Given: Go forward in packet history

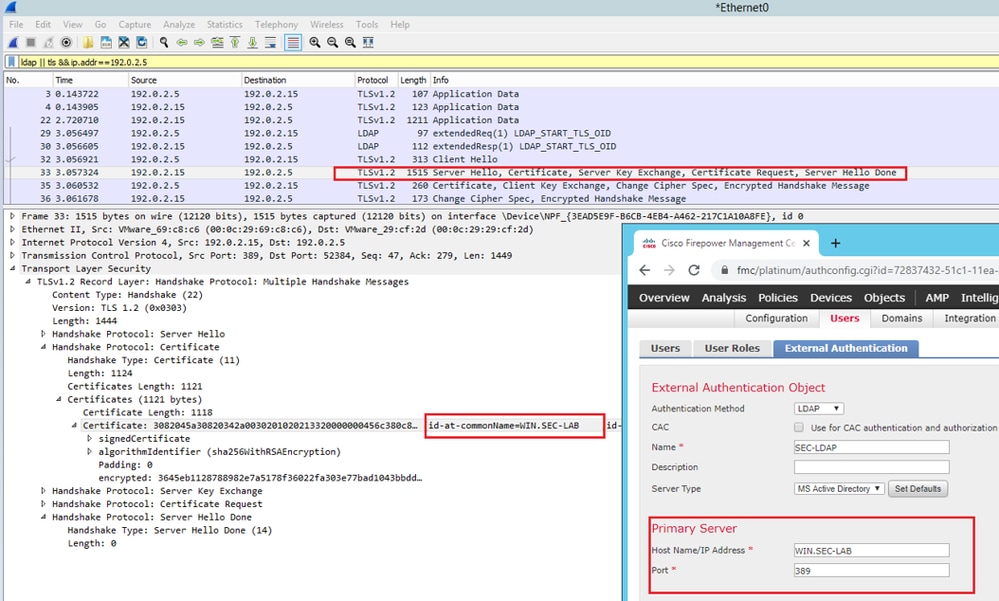Looking at the screenshot, I should [x=199, y=43].
